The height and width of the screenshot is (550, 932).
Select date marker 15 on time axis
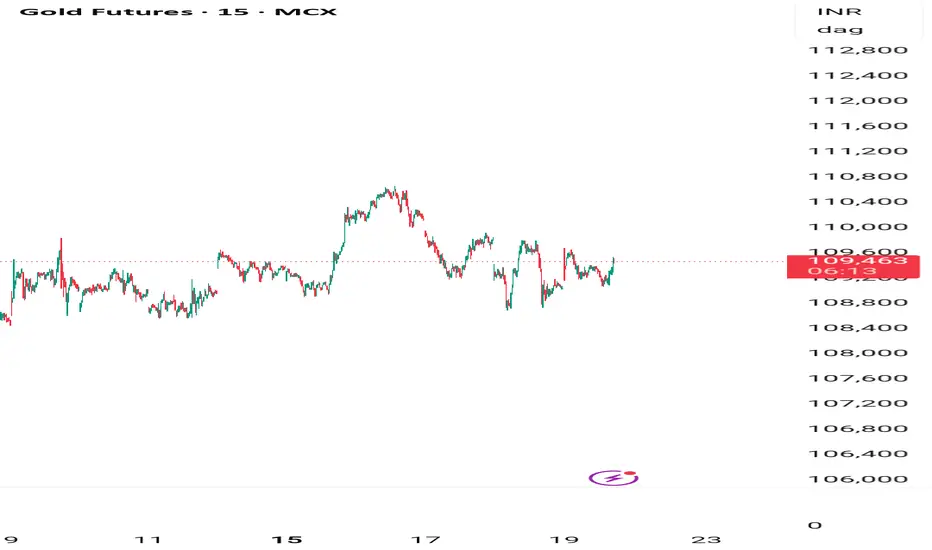[287, 539]
